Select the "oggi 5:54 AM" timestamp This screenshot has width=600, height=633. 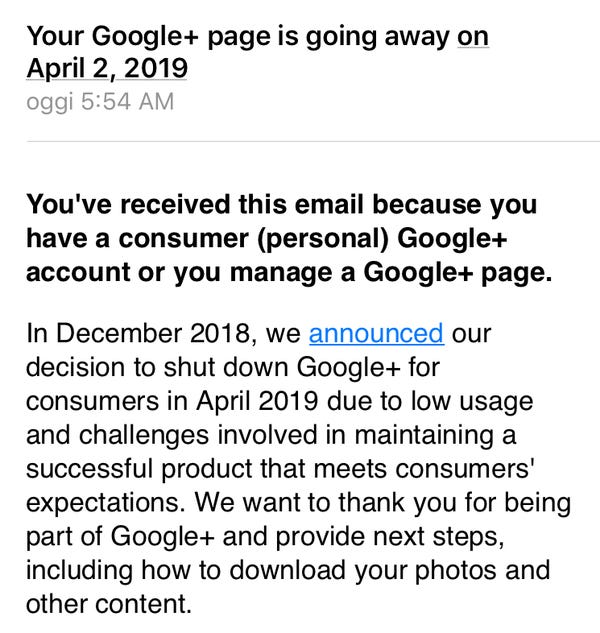(100, 101)
